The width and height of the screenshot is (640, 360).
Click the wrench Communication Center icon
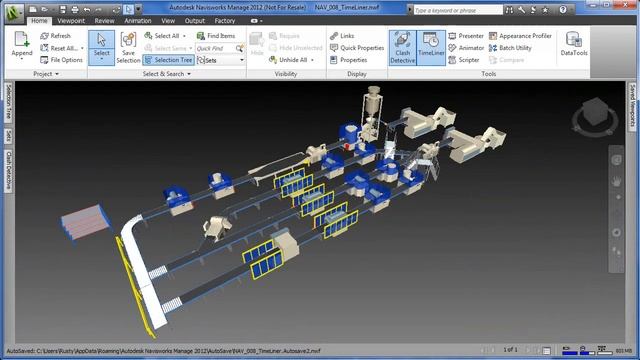click(x=521, y=10)
